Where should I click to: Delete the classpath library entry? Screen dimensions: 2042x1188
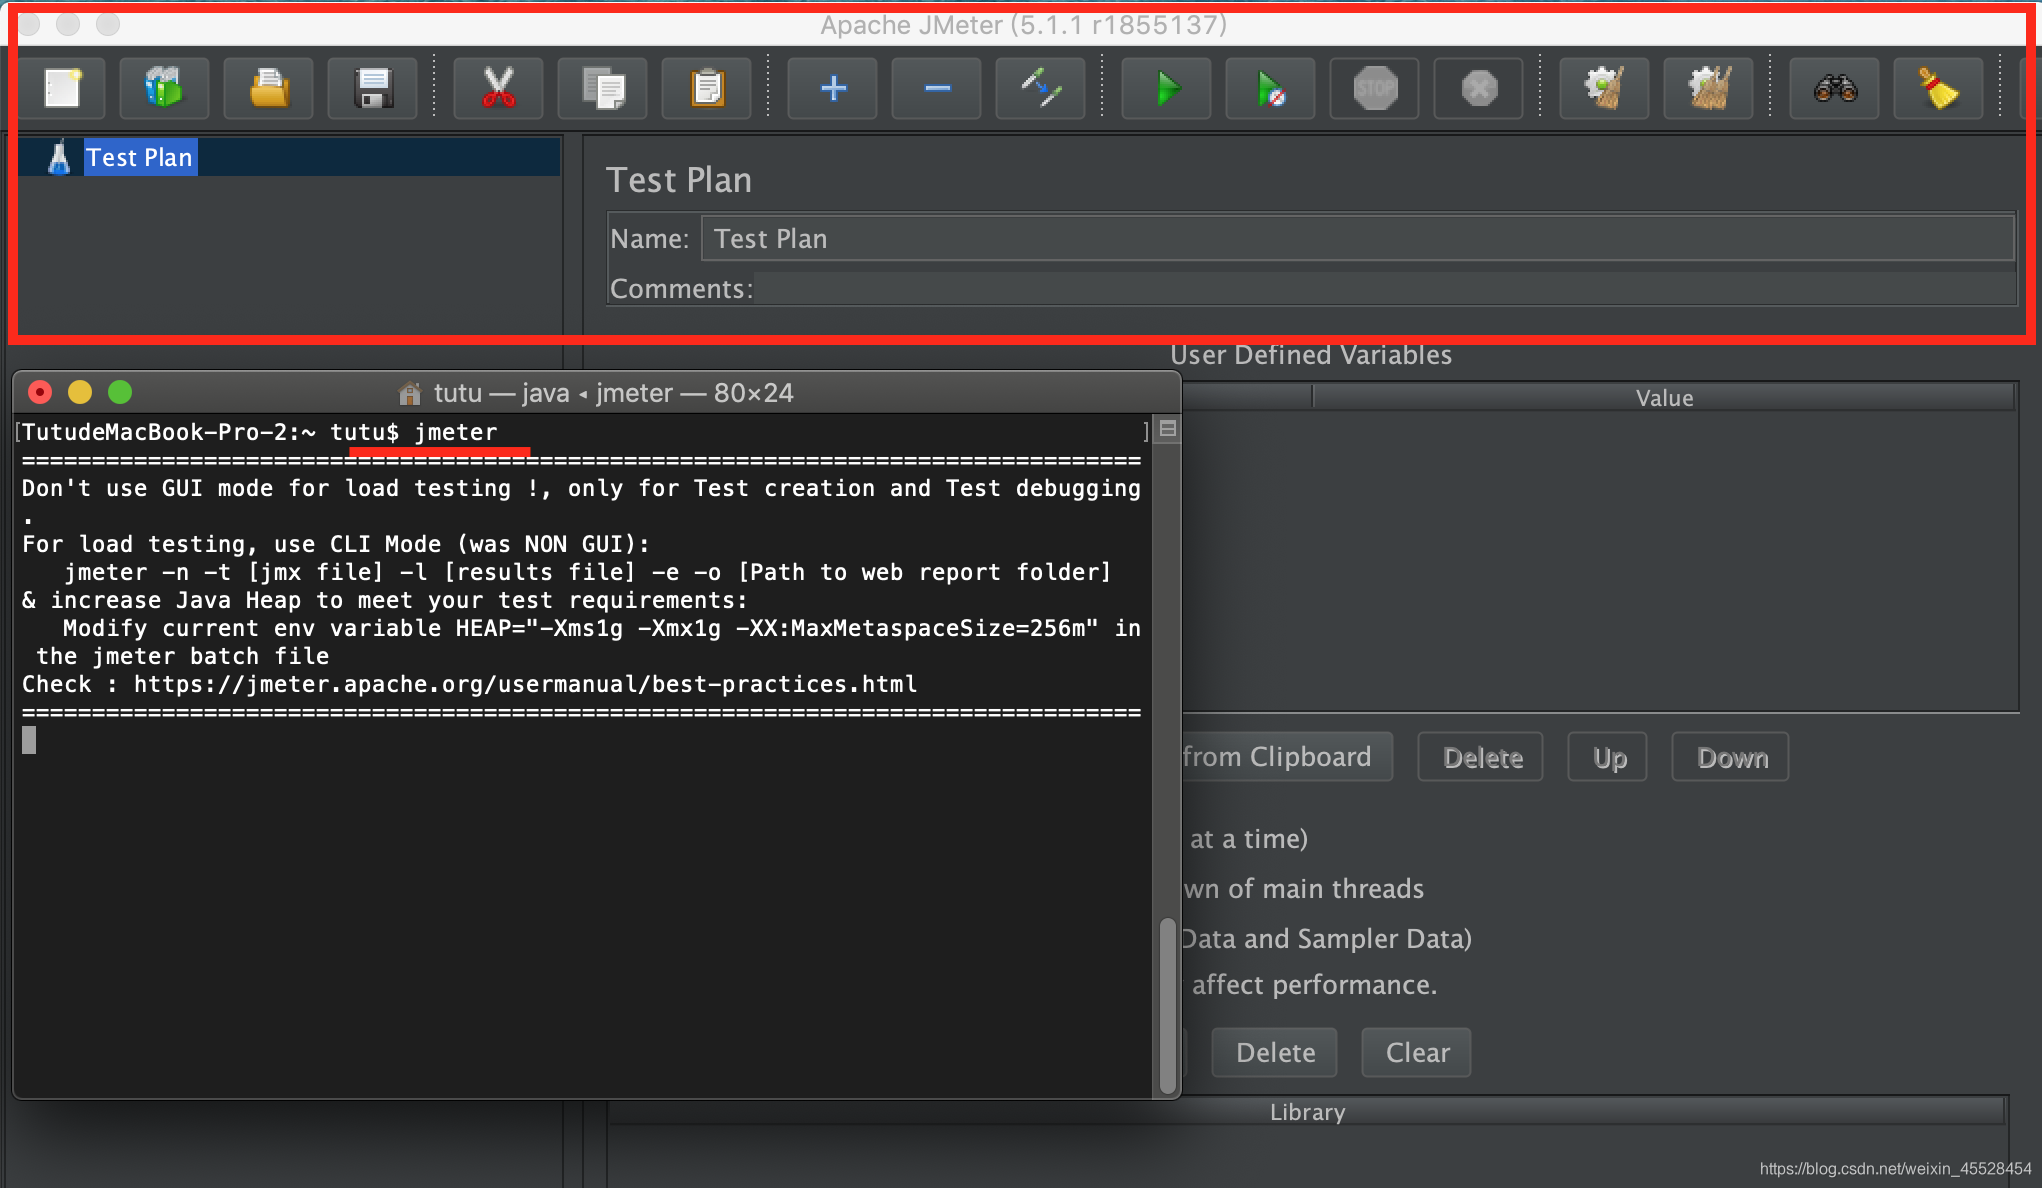pyautogui.click(x=1275, y=1053)
